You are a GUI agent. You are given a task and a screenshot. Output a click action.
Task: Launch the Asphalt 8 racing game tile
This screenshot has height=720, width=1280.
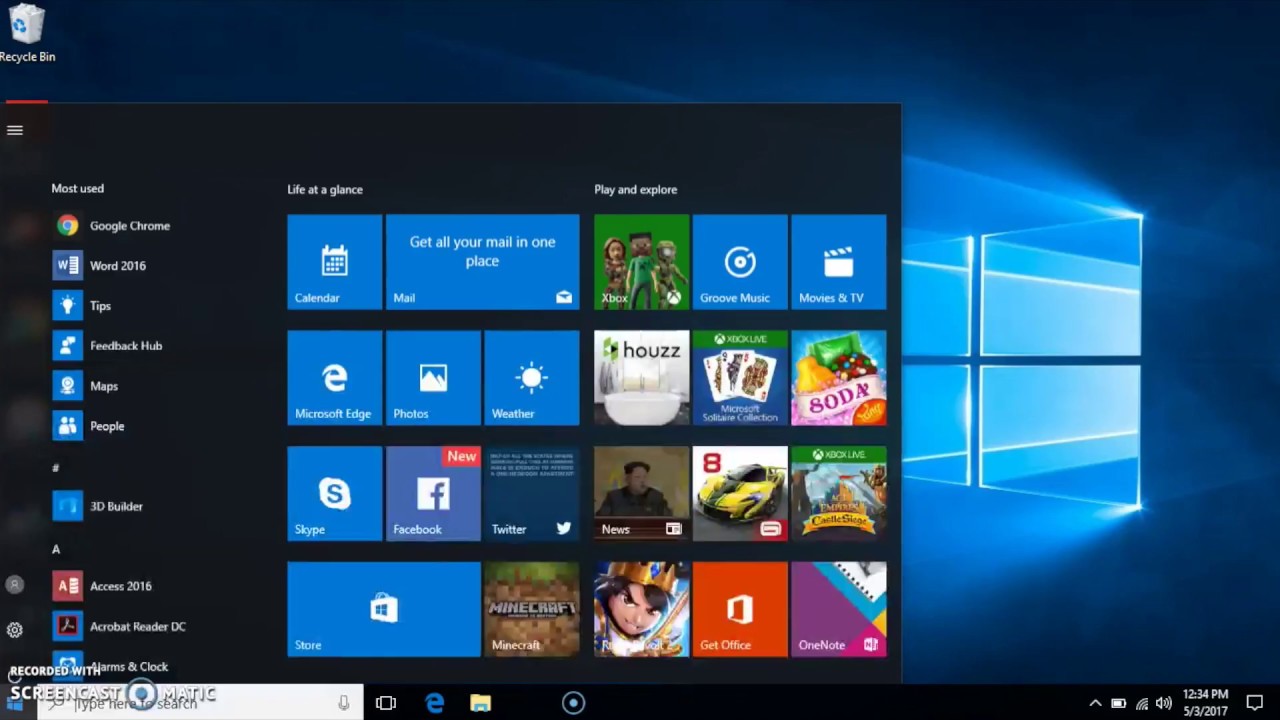pos(740,494)
